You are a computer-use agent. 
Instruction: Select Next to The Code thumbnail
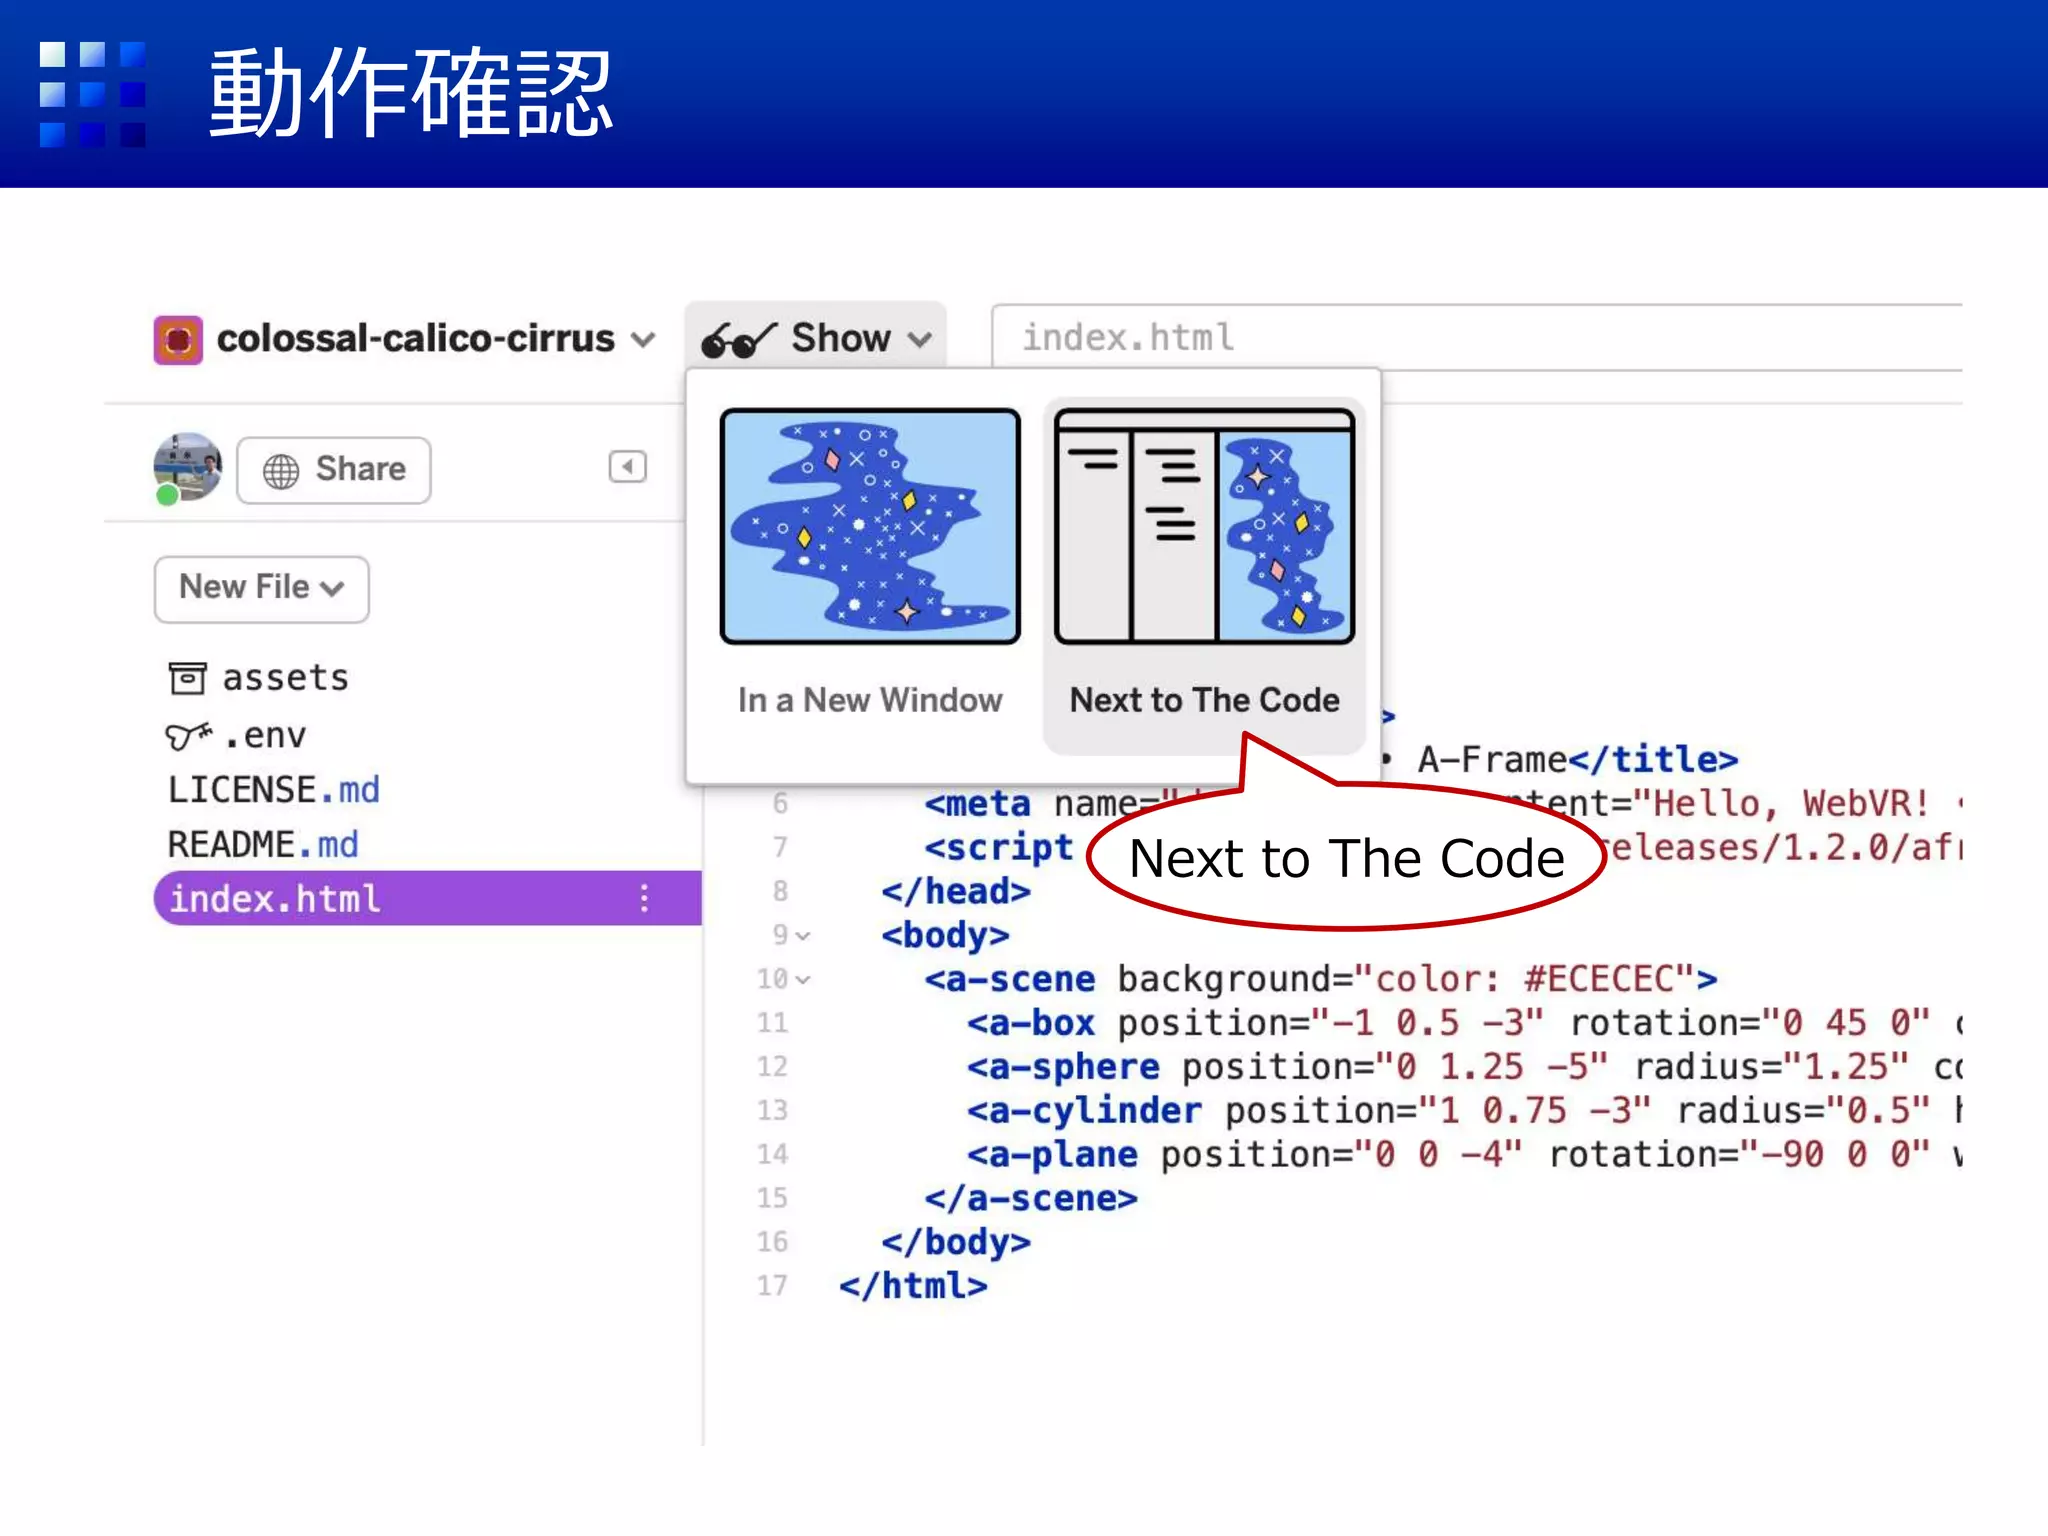click(1204, 526)
